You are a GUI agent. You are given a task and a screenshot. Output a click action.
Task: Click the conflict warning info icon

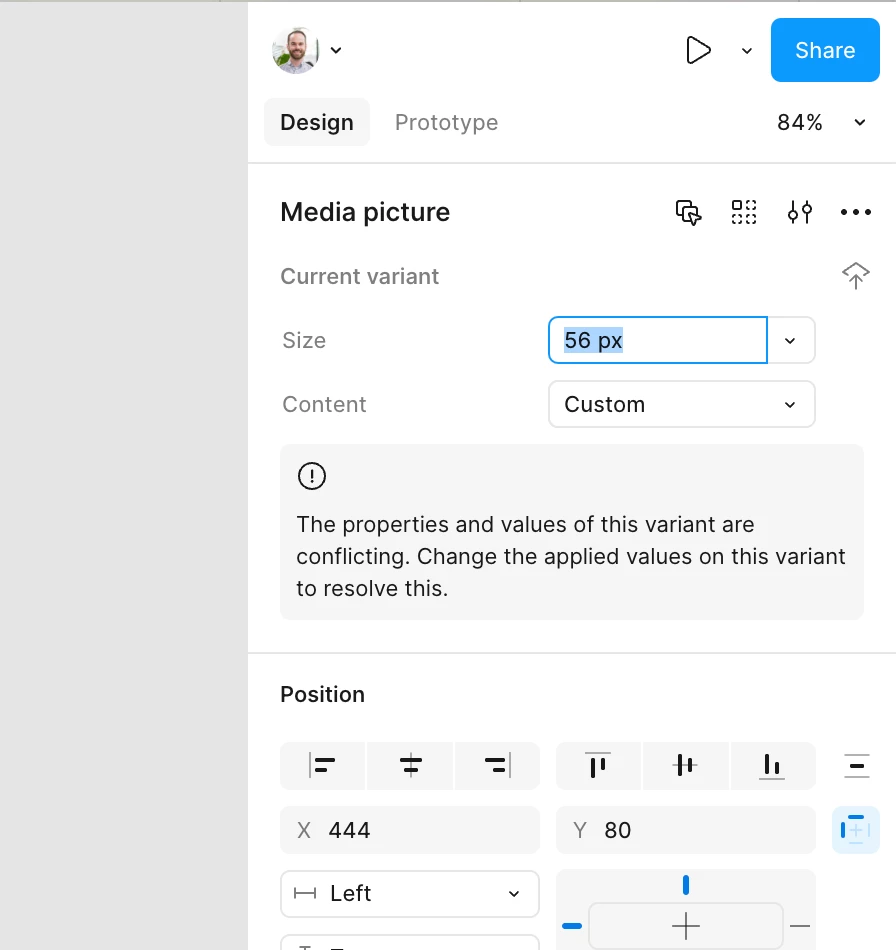312,476
